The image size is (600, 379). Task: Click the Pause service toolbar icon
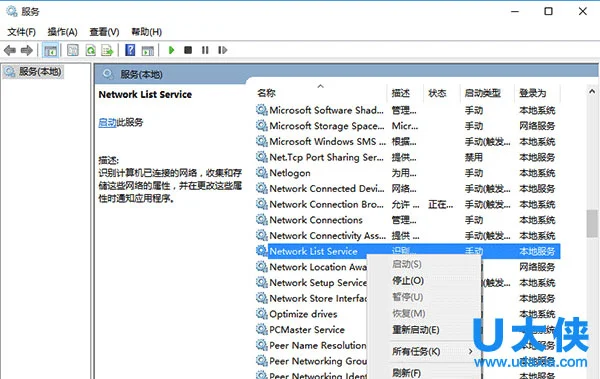[205, 50]
